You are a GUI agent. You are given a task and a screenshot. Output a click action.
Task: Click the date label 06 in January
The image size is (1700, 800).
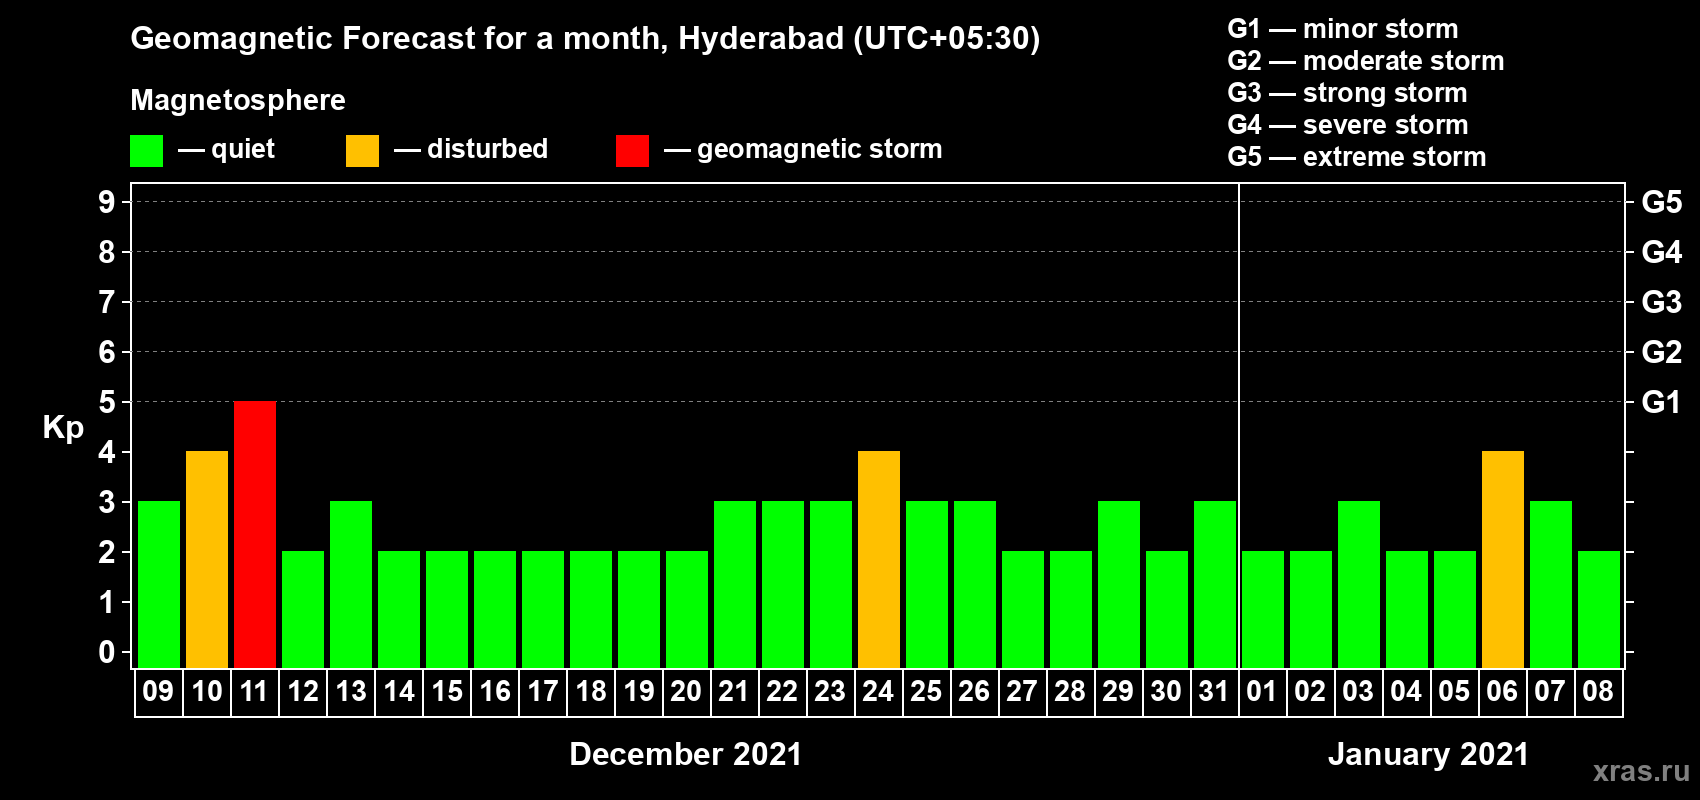(1502, 691)
